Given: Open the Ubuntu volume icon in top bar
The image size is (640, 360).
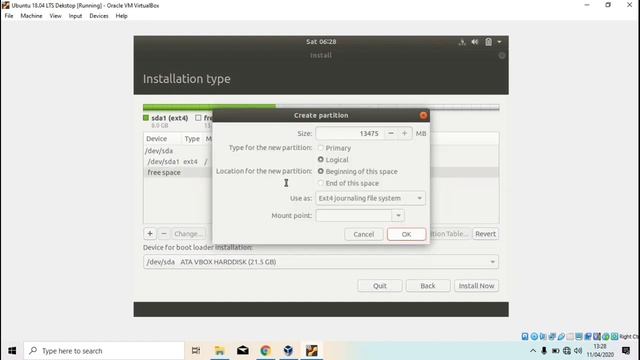Looking at the screenshot, I should click(x=475, y=42).
